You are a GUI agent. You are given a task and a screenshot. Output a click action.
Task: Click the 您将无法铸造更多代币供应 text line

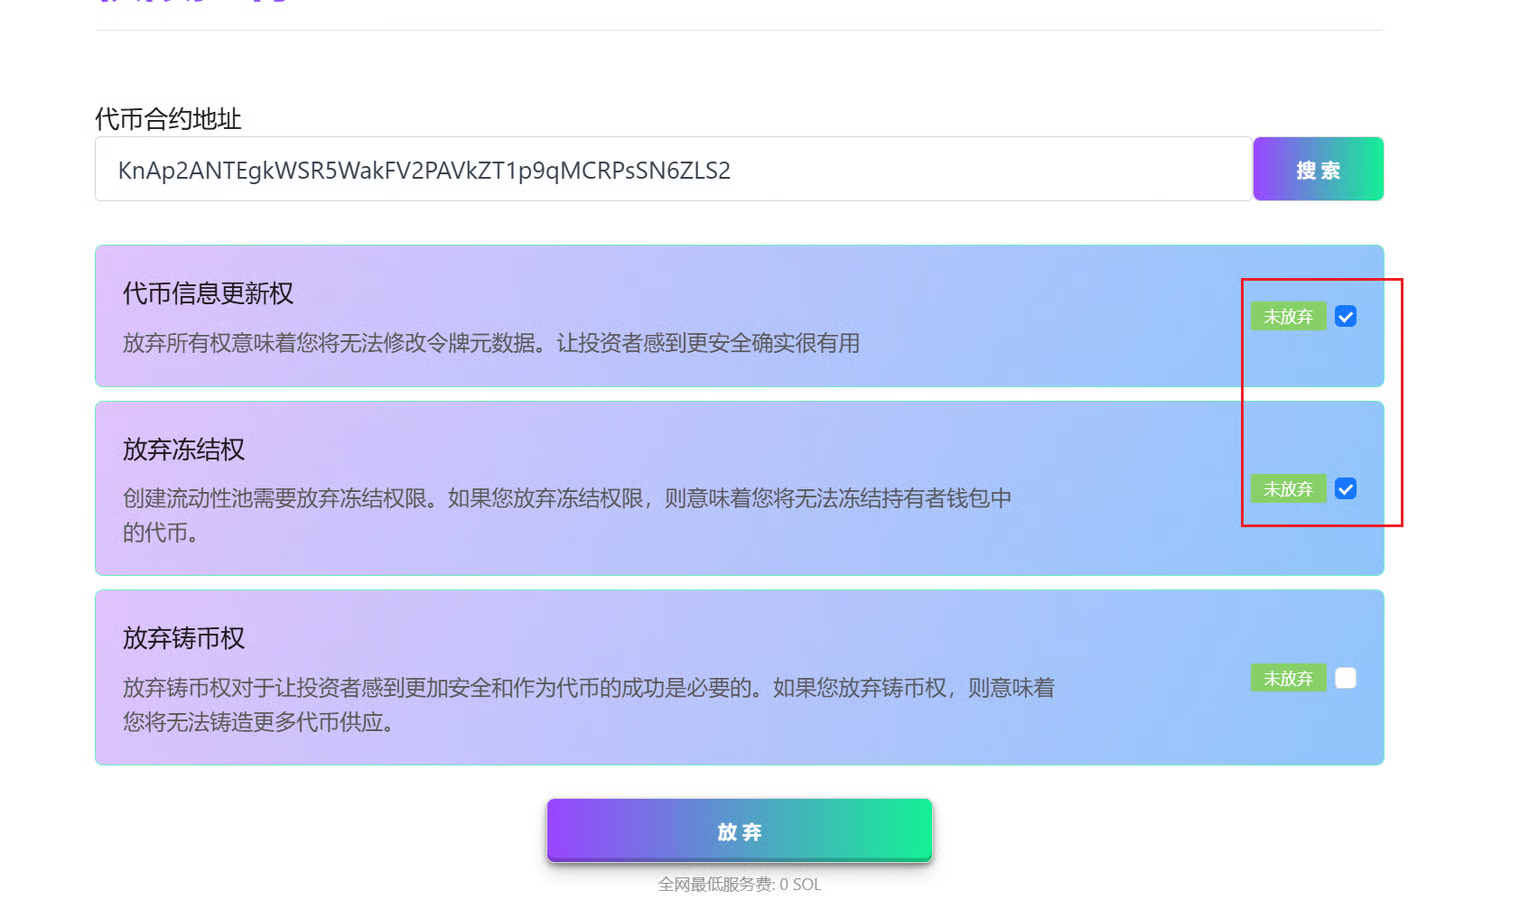[x=259, y=722]
